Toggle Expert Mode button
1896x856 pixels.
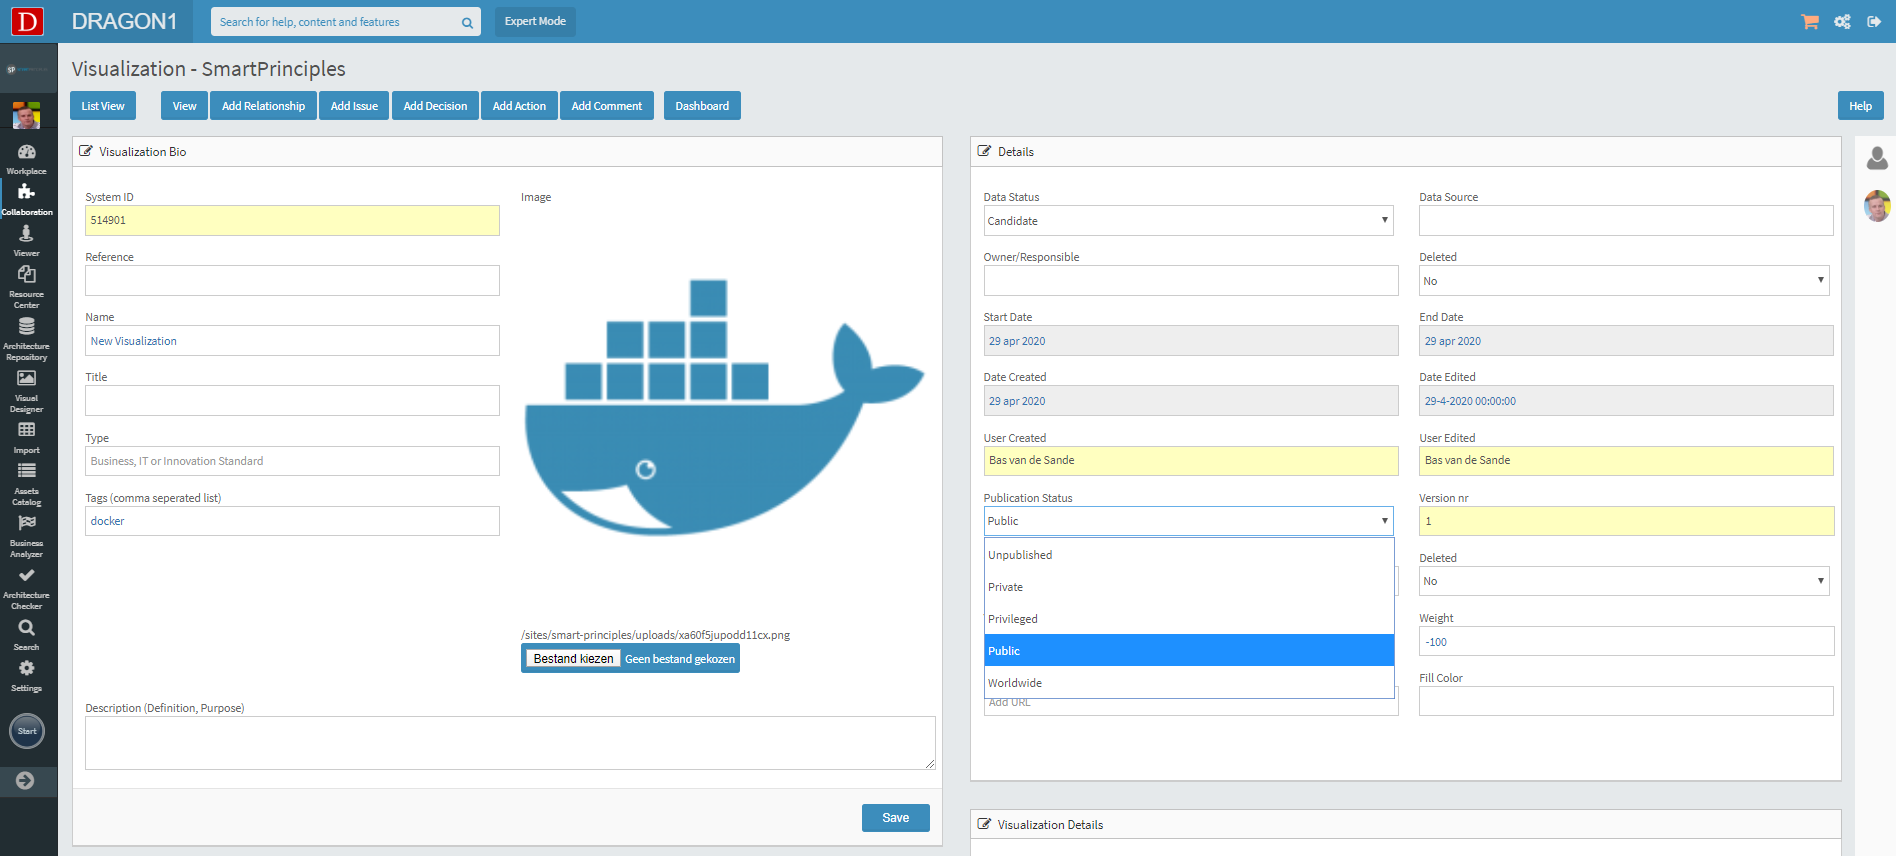pos(535,22)
